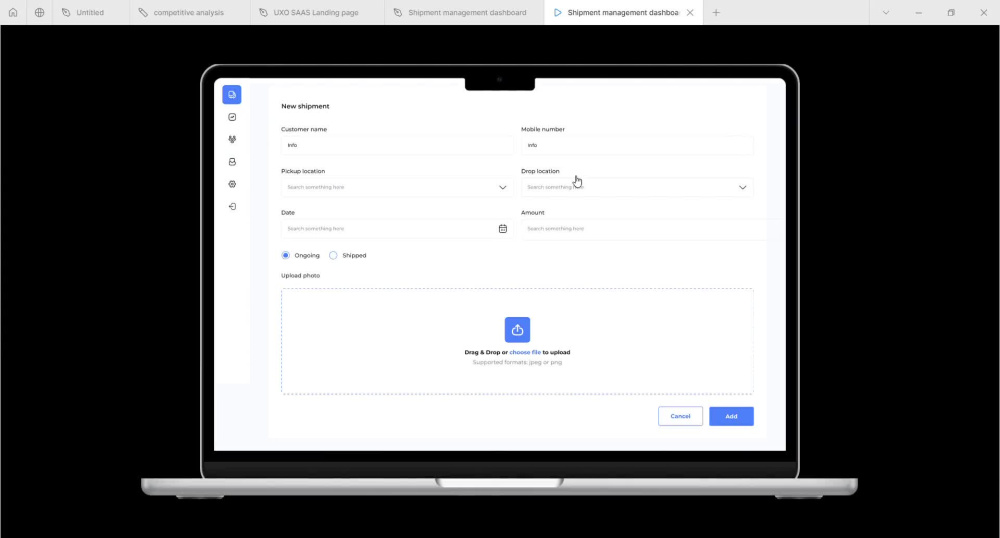The width and height of the screenshot is (1000, 538).
Task: Select the Ongoing radio button
Action: click(286, 255)
